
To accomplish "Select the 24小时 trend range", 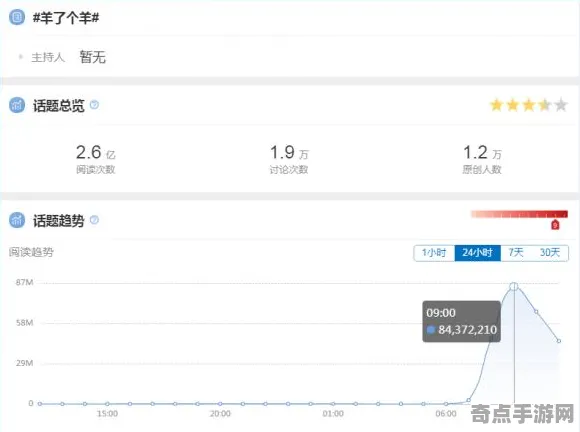I will pos(478,253).
